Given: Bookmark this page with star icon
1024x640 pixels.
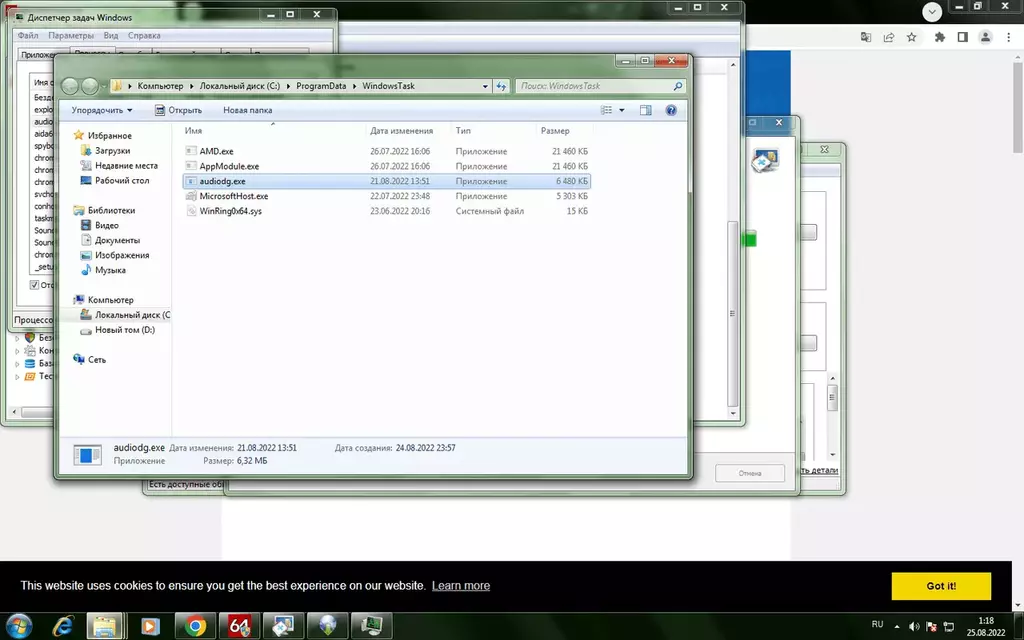Looking at the screenshot, I should (912, 37).
